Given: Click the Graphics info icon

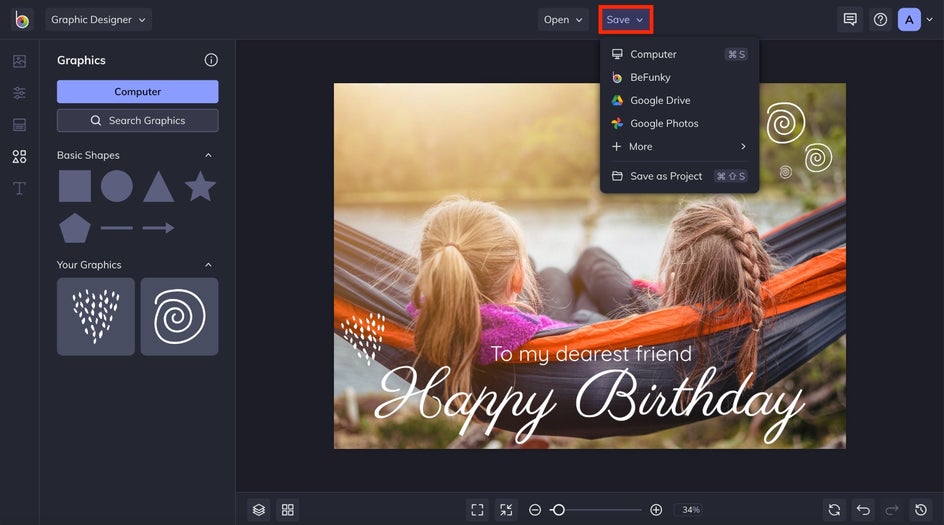Looking at the screenshot, I should 211,60.
